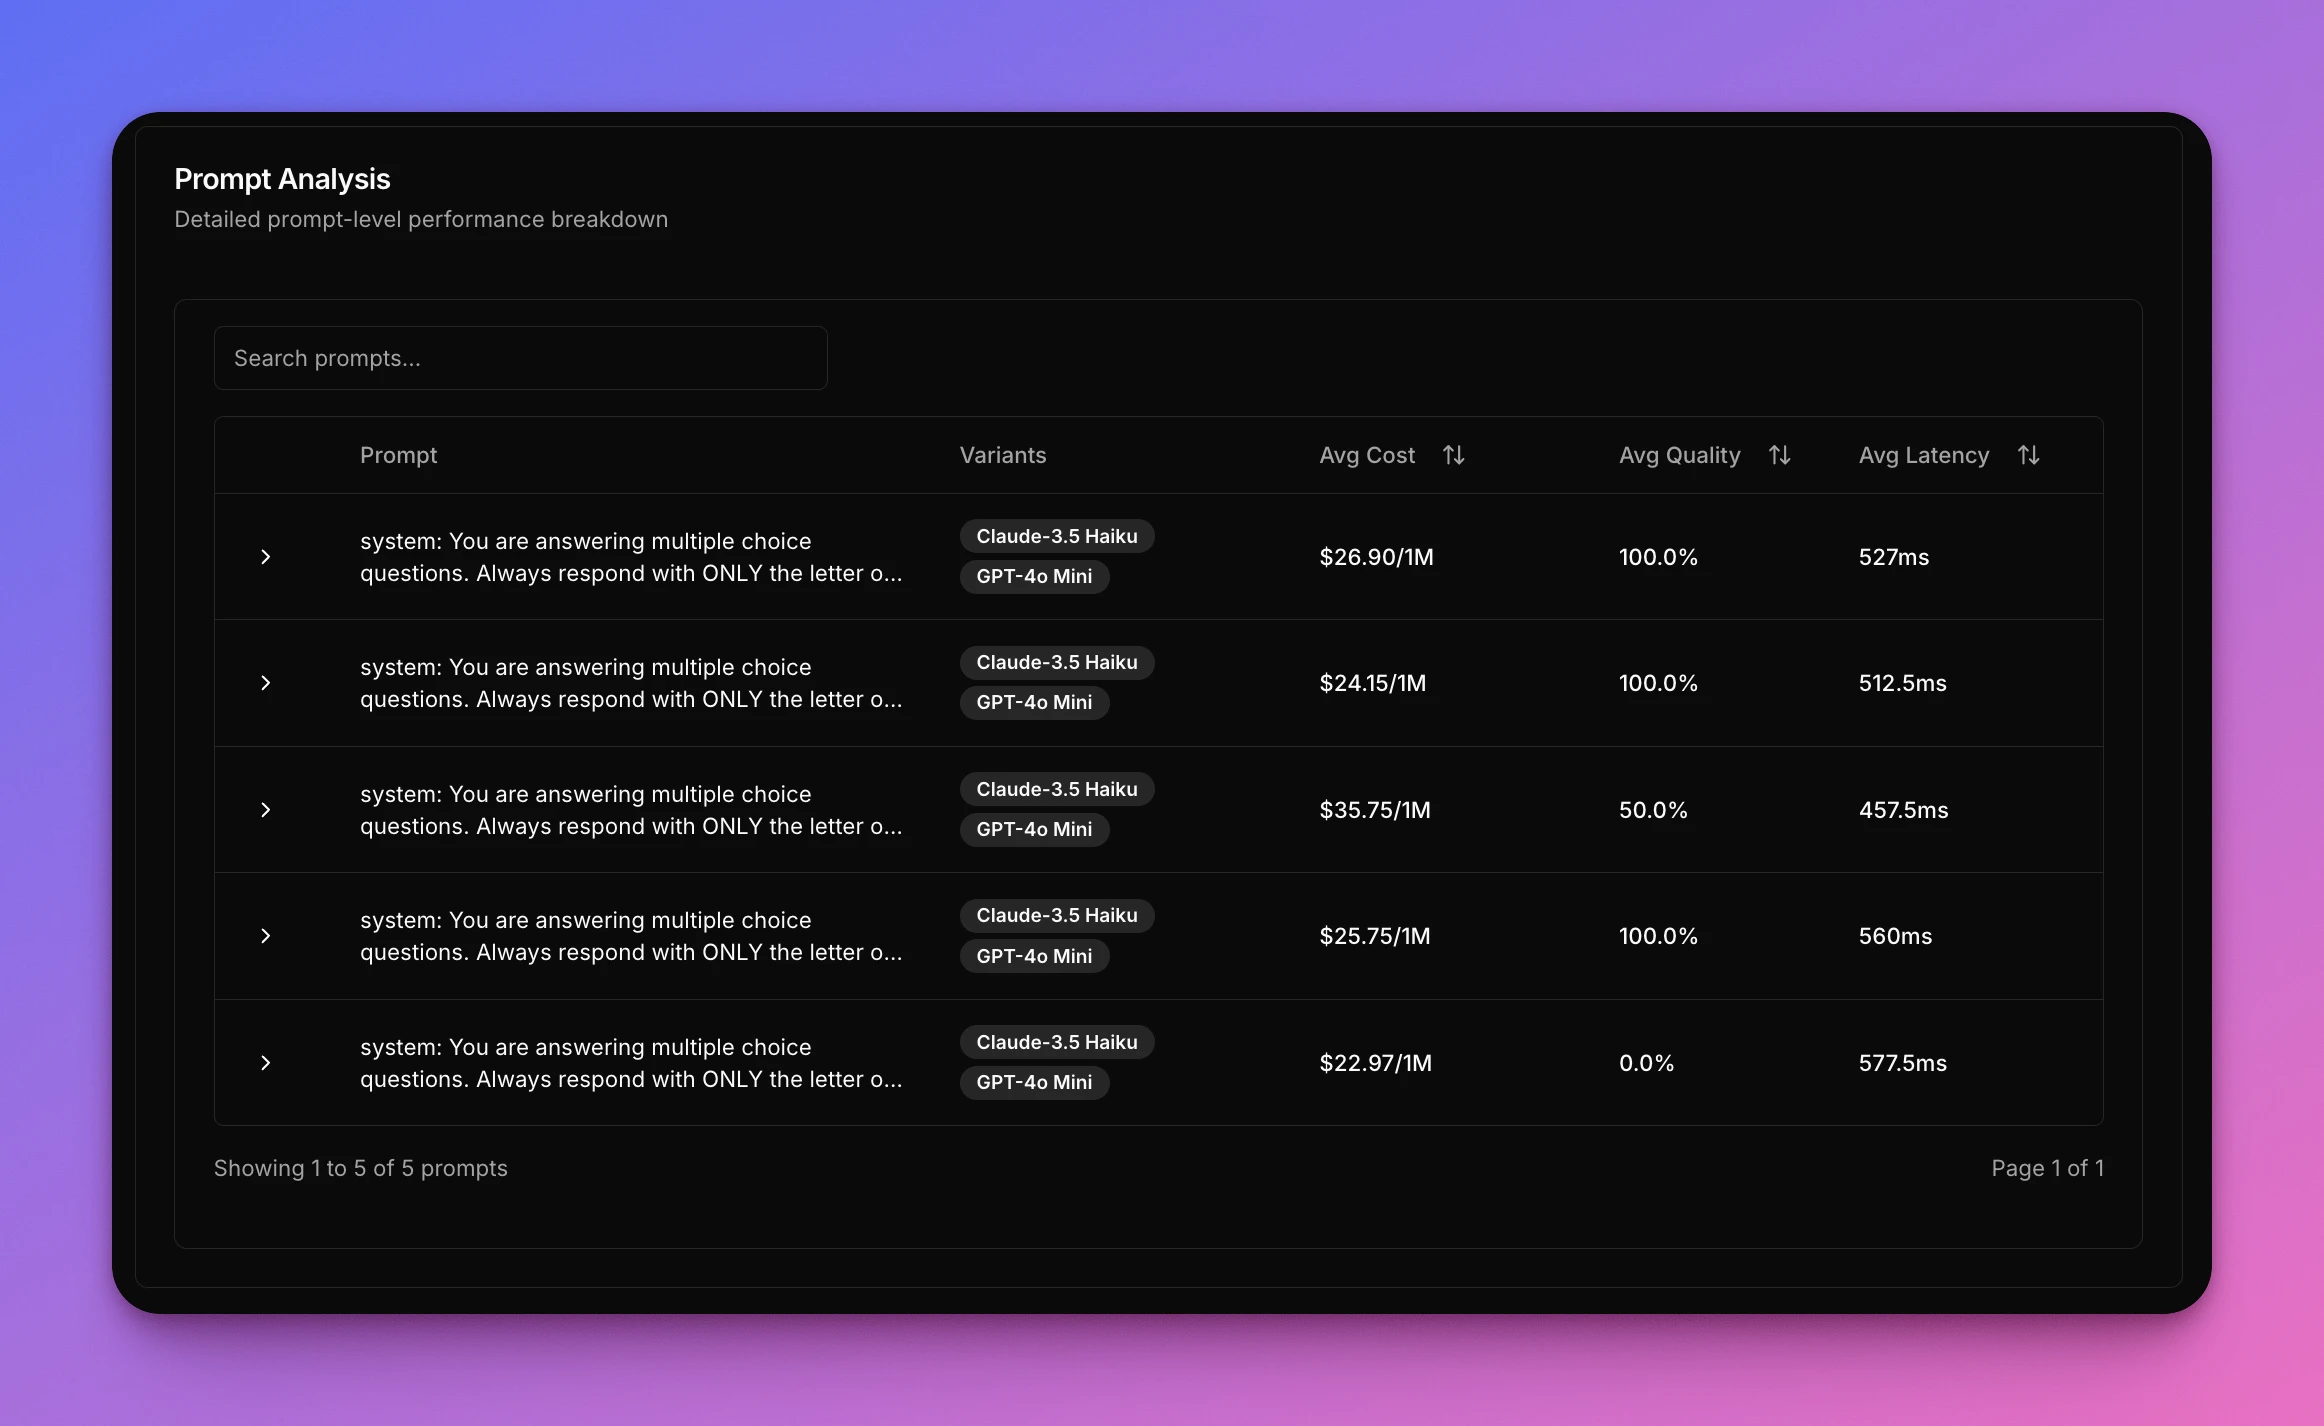
Task: Click prompt text in the 577.5ms row
Action: coord(630,1063)
